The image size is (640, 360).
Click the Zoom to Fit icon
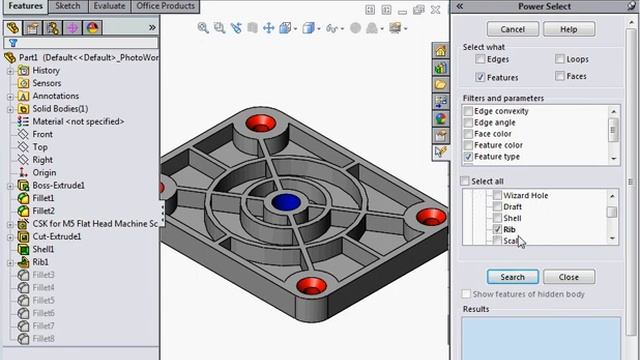[203, 28]
